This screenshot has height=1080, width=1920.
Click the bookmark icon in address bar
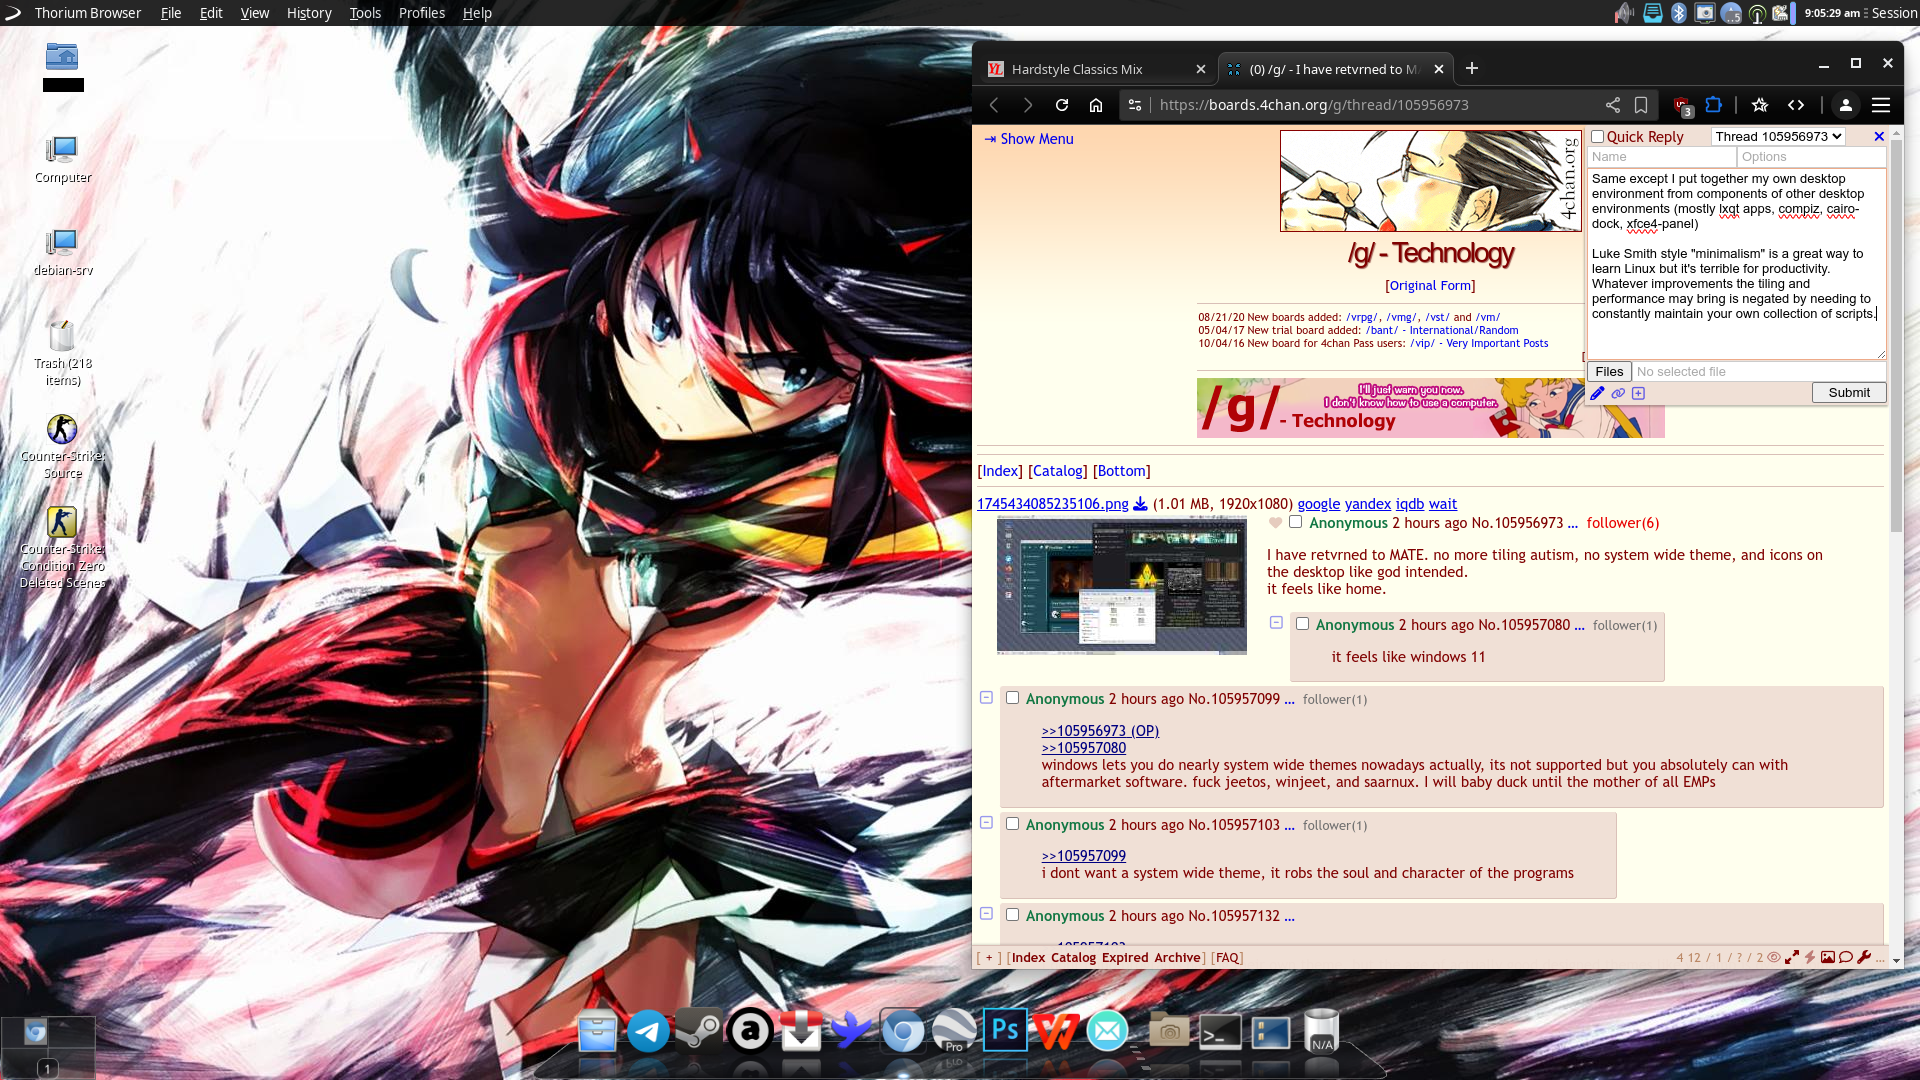tap(1641, 105)
